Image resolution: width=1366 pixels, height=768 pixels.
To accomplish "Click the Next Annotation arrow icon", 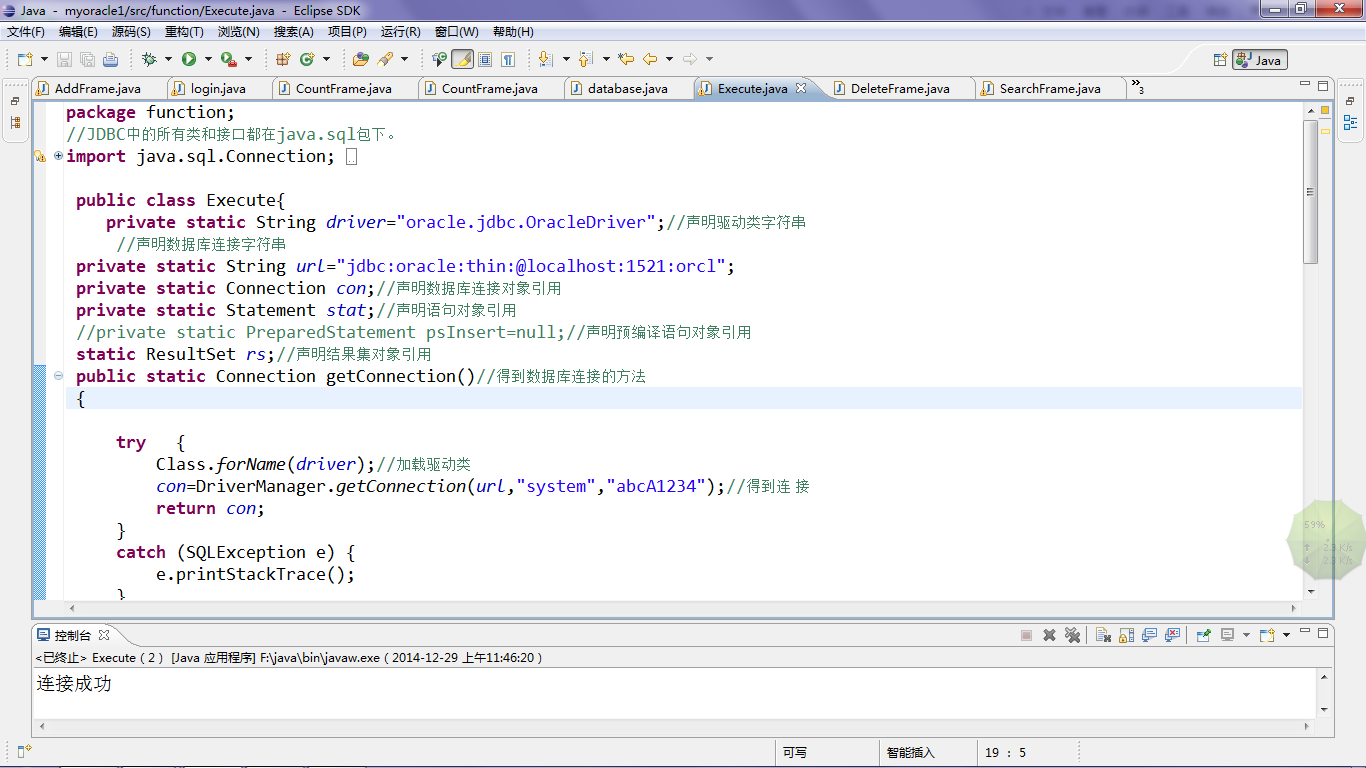I will (x=546, y=59).
